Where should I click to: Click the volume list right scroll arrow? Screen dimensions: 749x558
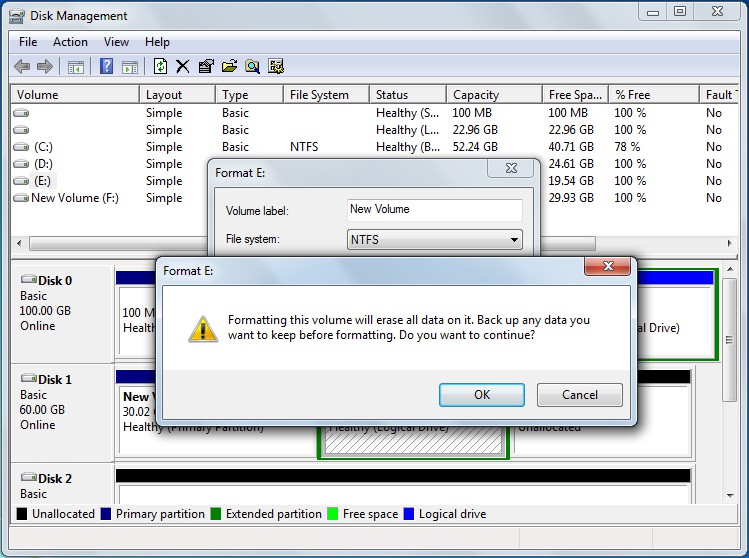coord(729,243)
